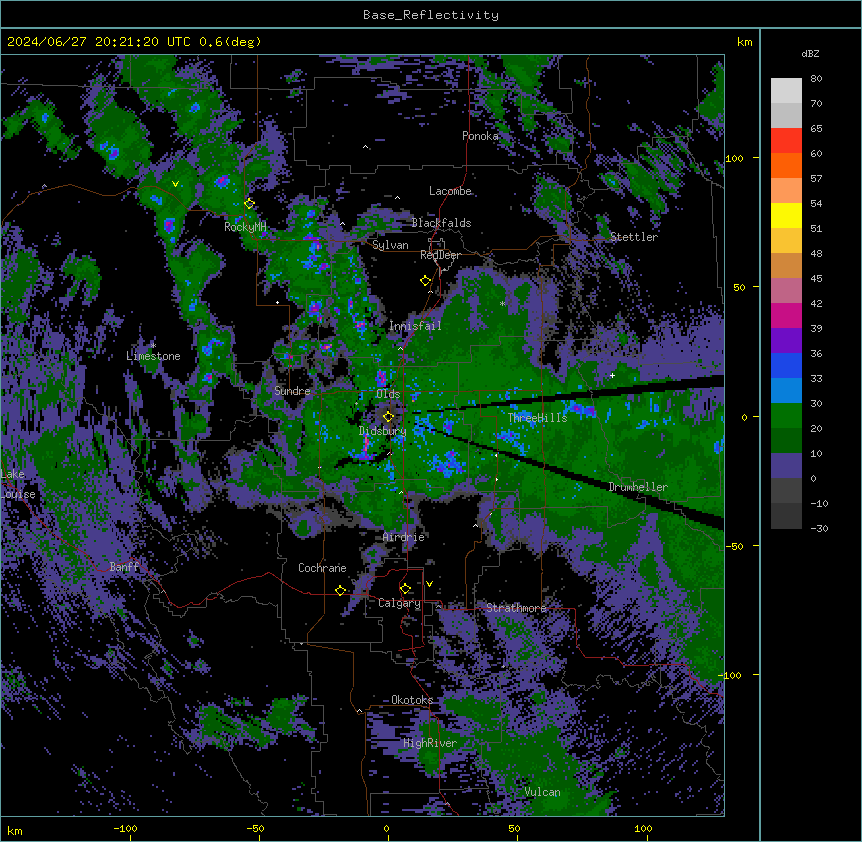Click the Olds label
This screenshot has height=842, width=862.
tap(388, 394)
